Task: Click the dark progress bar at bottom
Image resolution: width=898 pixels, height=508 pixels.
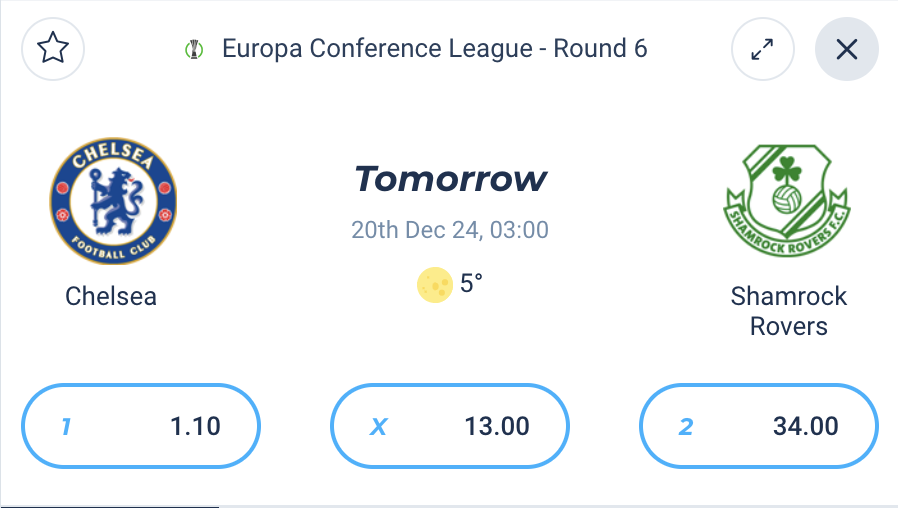Action: 109,506
